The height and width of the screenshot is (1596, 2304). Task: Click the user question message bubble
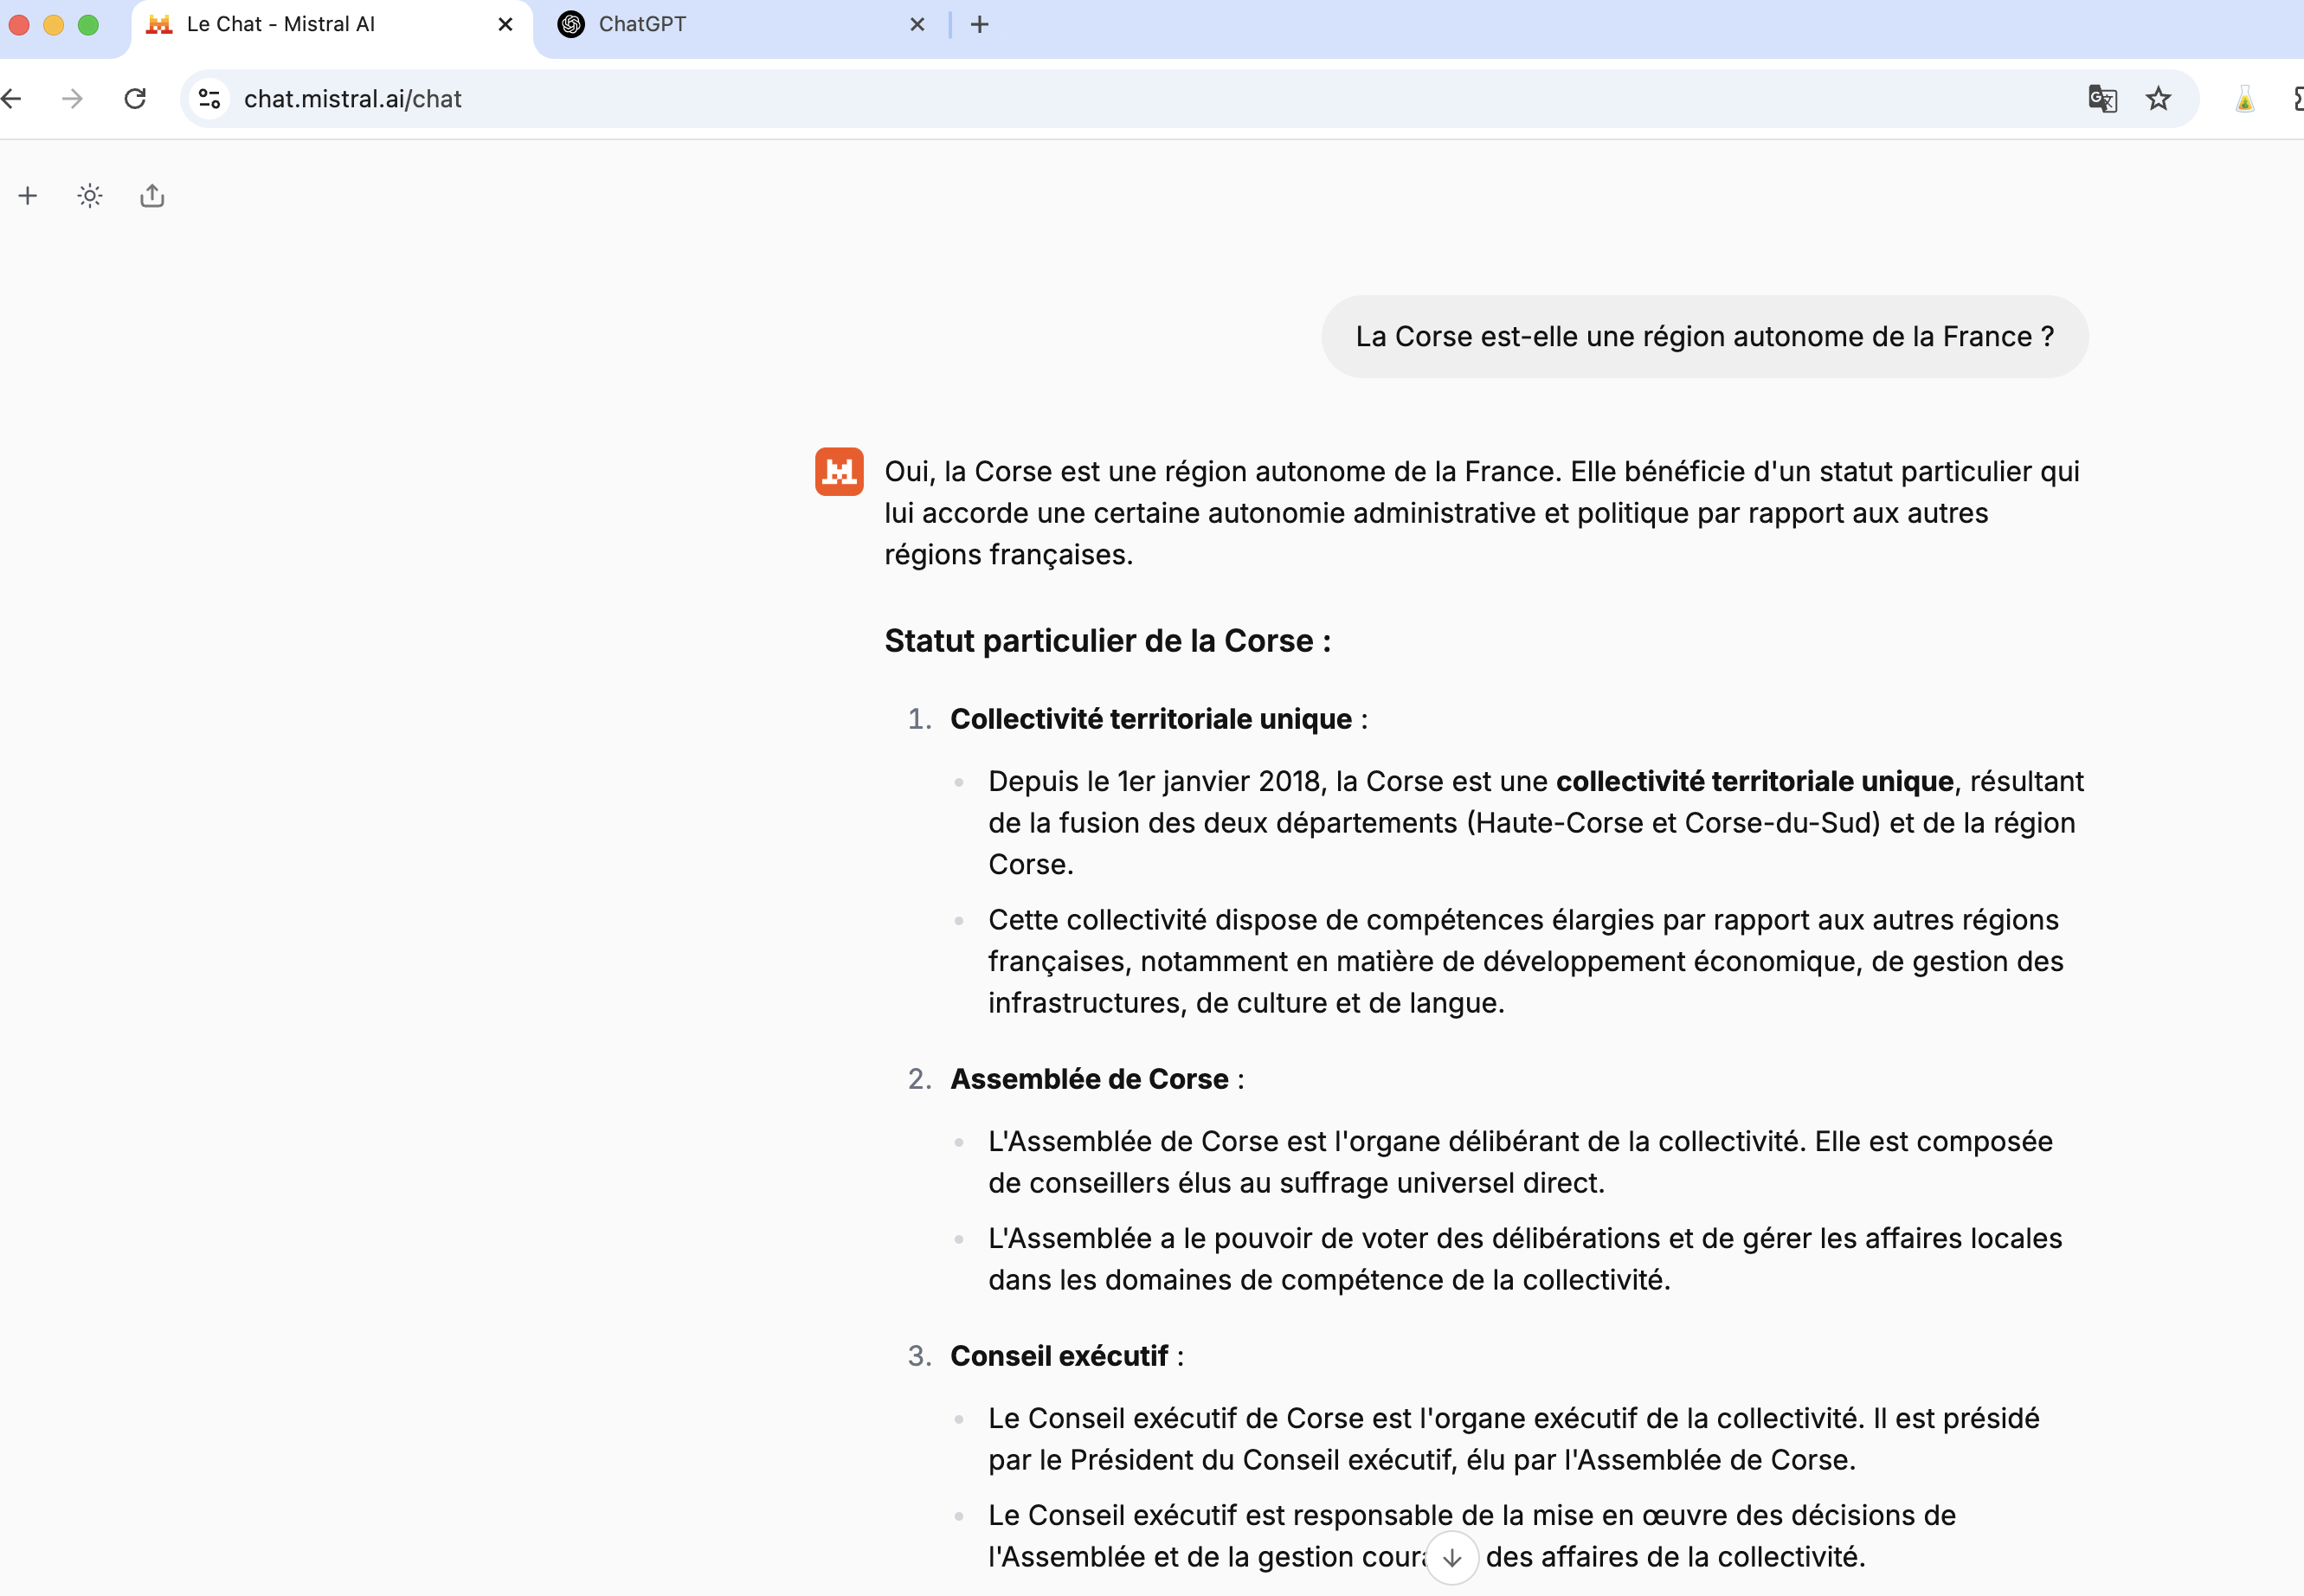[1704, 337]
